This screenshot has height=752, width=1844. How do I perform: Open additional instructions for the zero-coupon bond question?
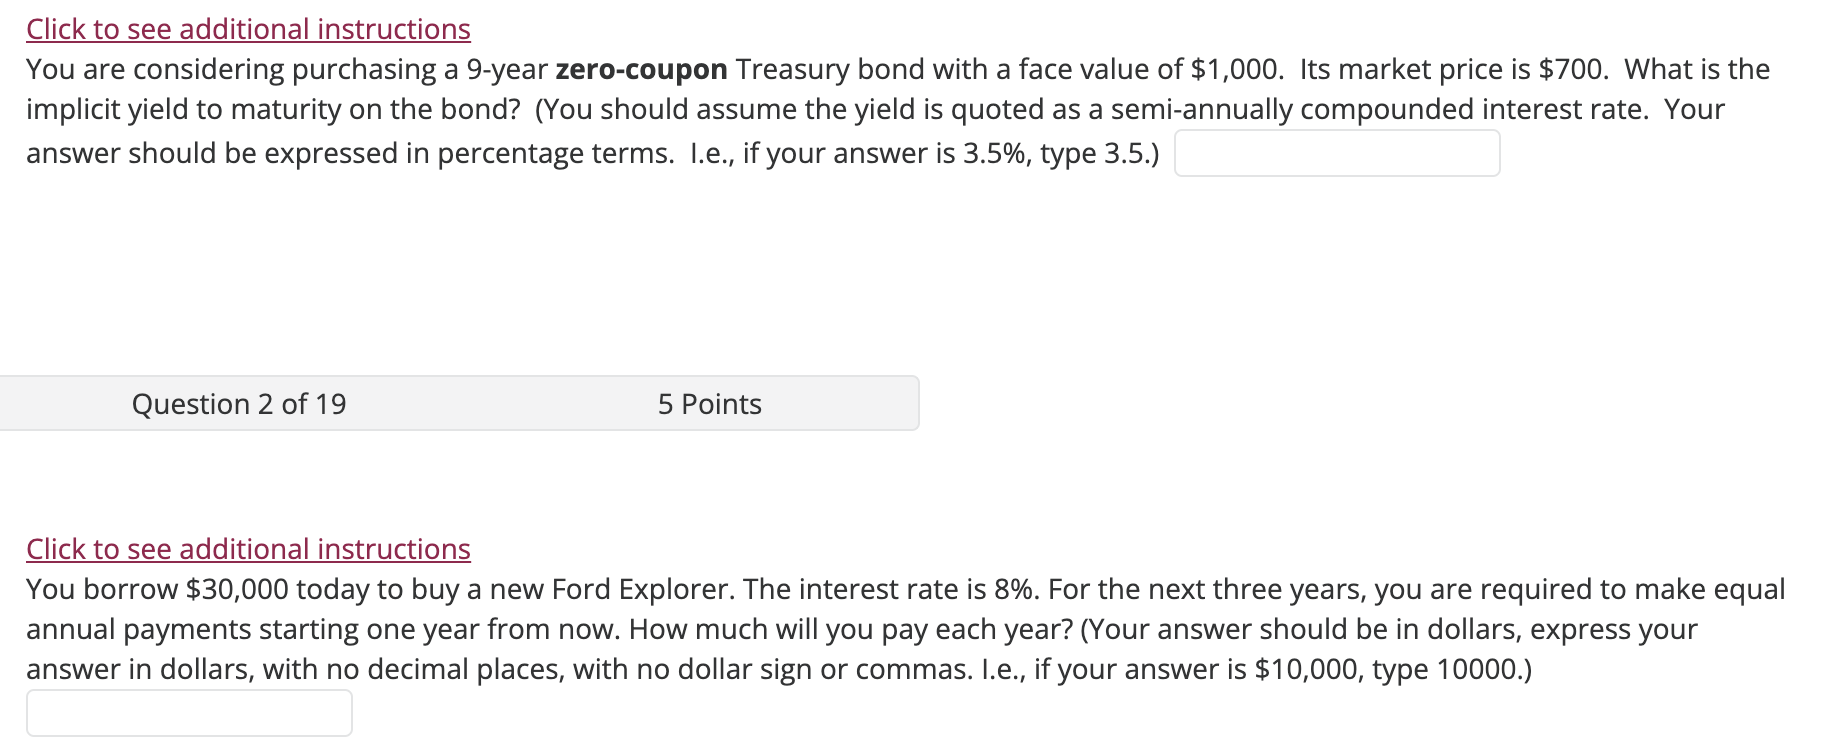[x=247, y=28]
